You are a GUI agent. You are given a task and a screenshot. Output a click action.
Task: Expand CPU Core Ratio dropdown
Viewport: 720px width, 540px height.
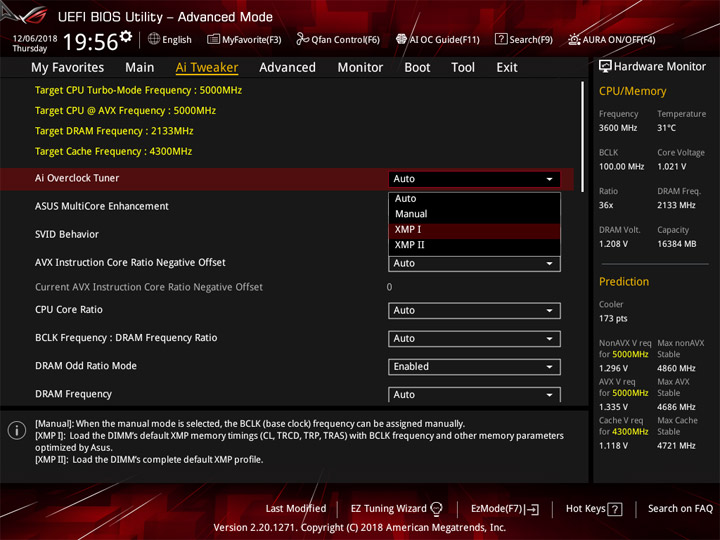[x=474, y=311]
